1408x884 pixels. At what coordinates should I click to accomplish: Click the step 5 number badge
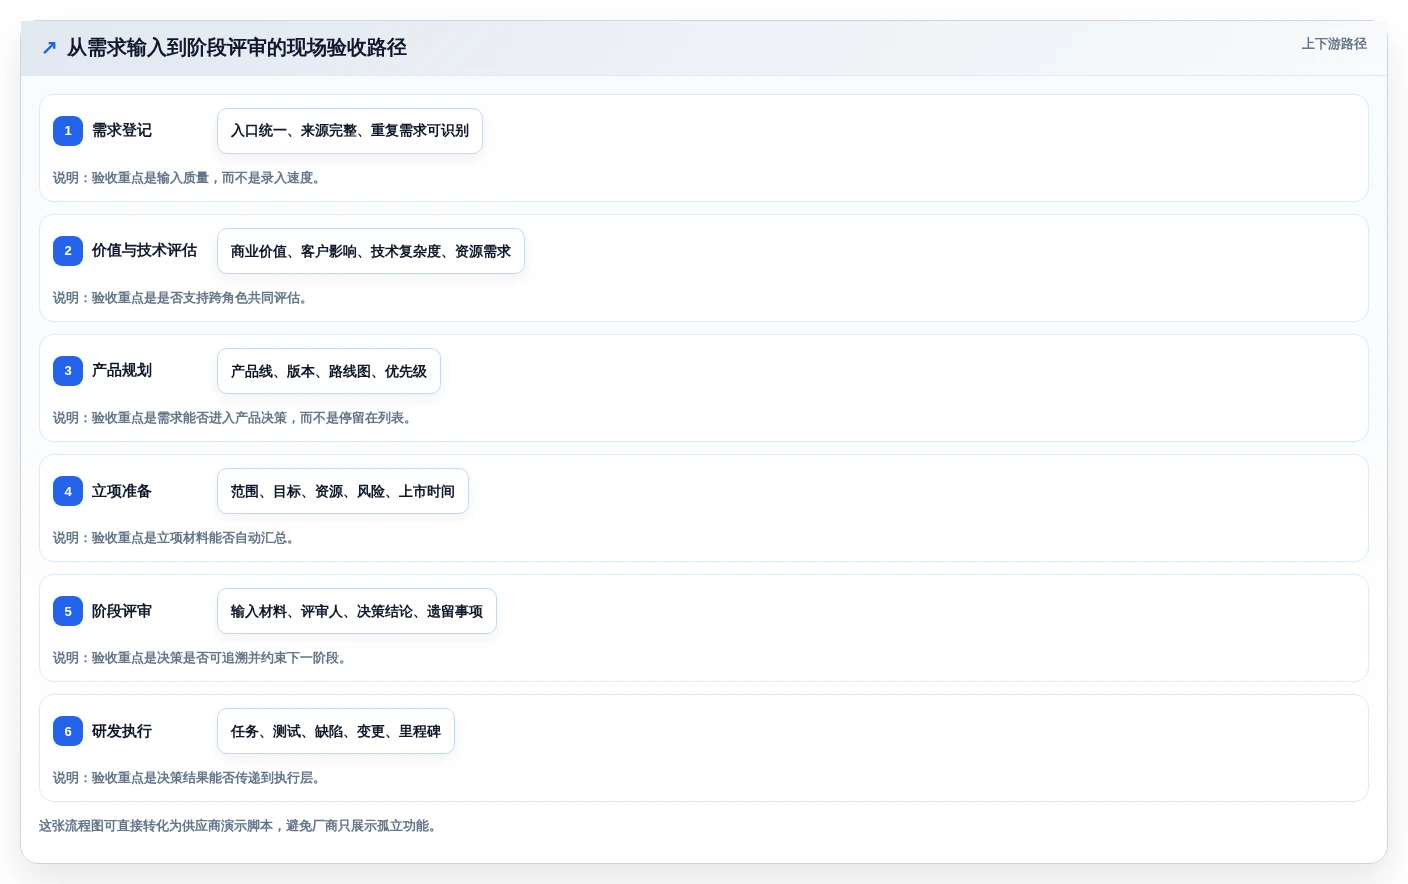(68, 611)
